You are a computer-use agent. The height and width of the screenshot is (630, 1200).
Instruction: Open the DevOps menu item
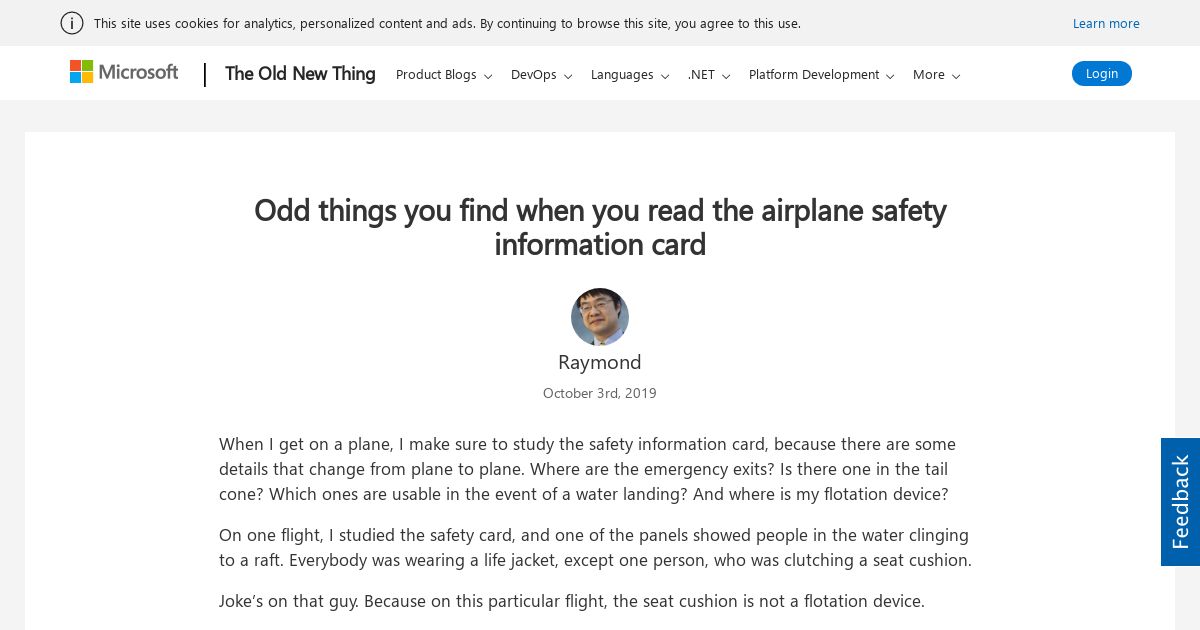pos(541,74)
